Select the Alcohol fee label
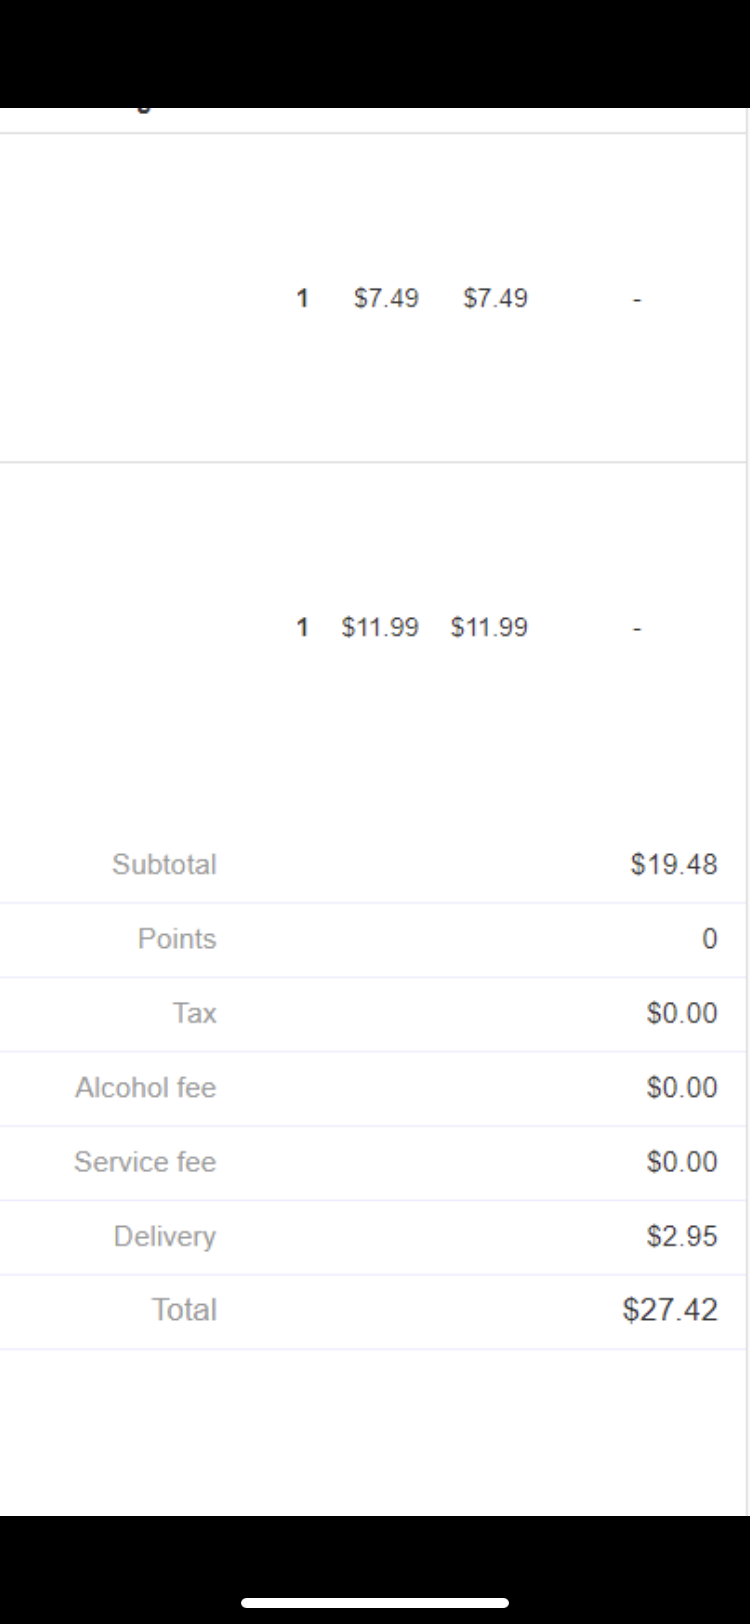Screen dimensions: 750x1624 pos(145,1087)
